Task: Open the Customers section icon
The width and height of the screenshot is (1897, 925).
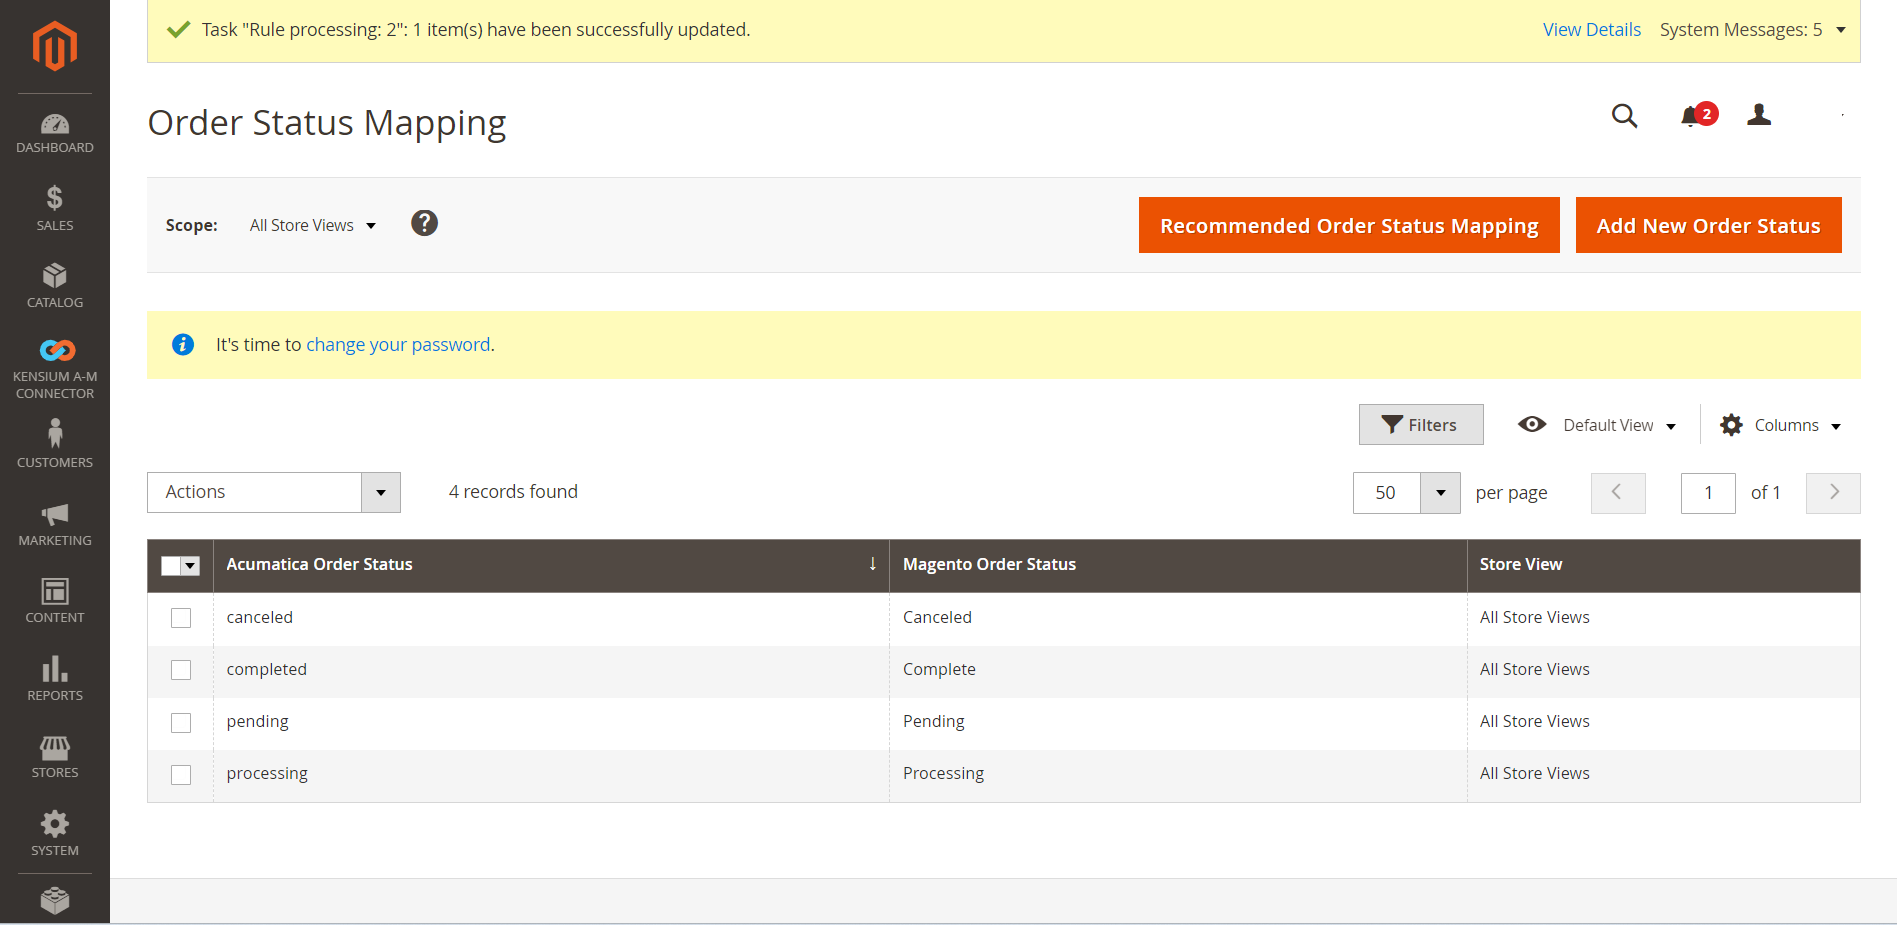Action: click(x=54, y=434)
